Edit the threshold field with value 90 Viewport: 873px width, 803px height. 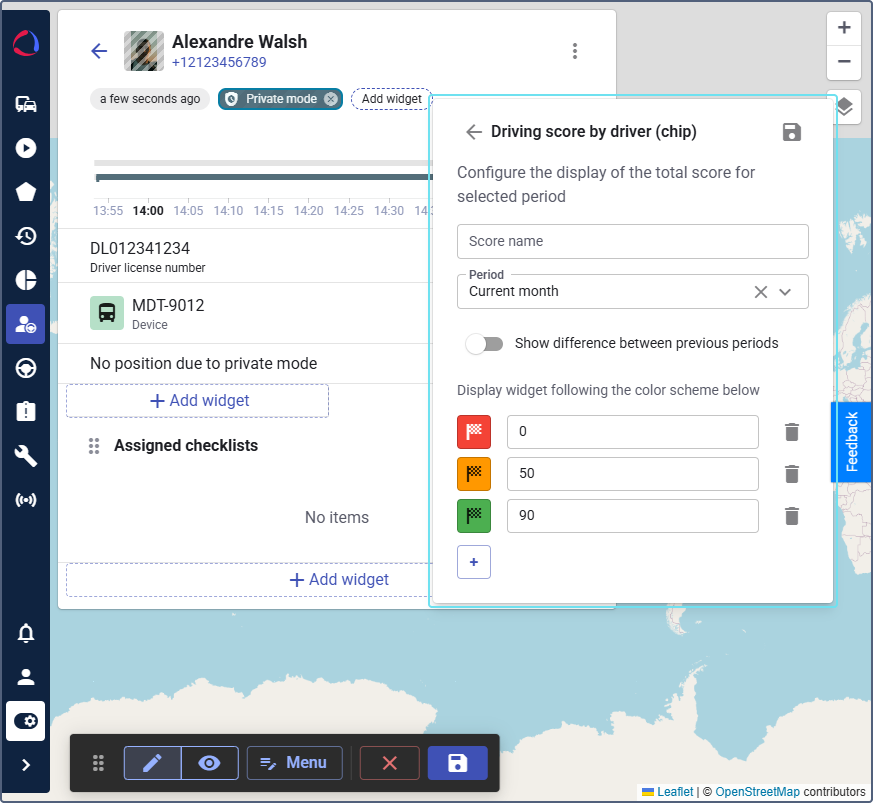coord(632,516)
